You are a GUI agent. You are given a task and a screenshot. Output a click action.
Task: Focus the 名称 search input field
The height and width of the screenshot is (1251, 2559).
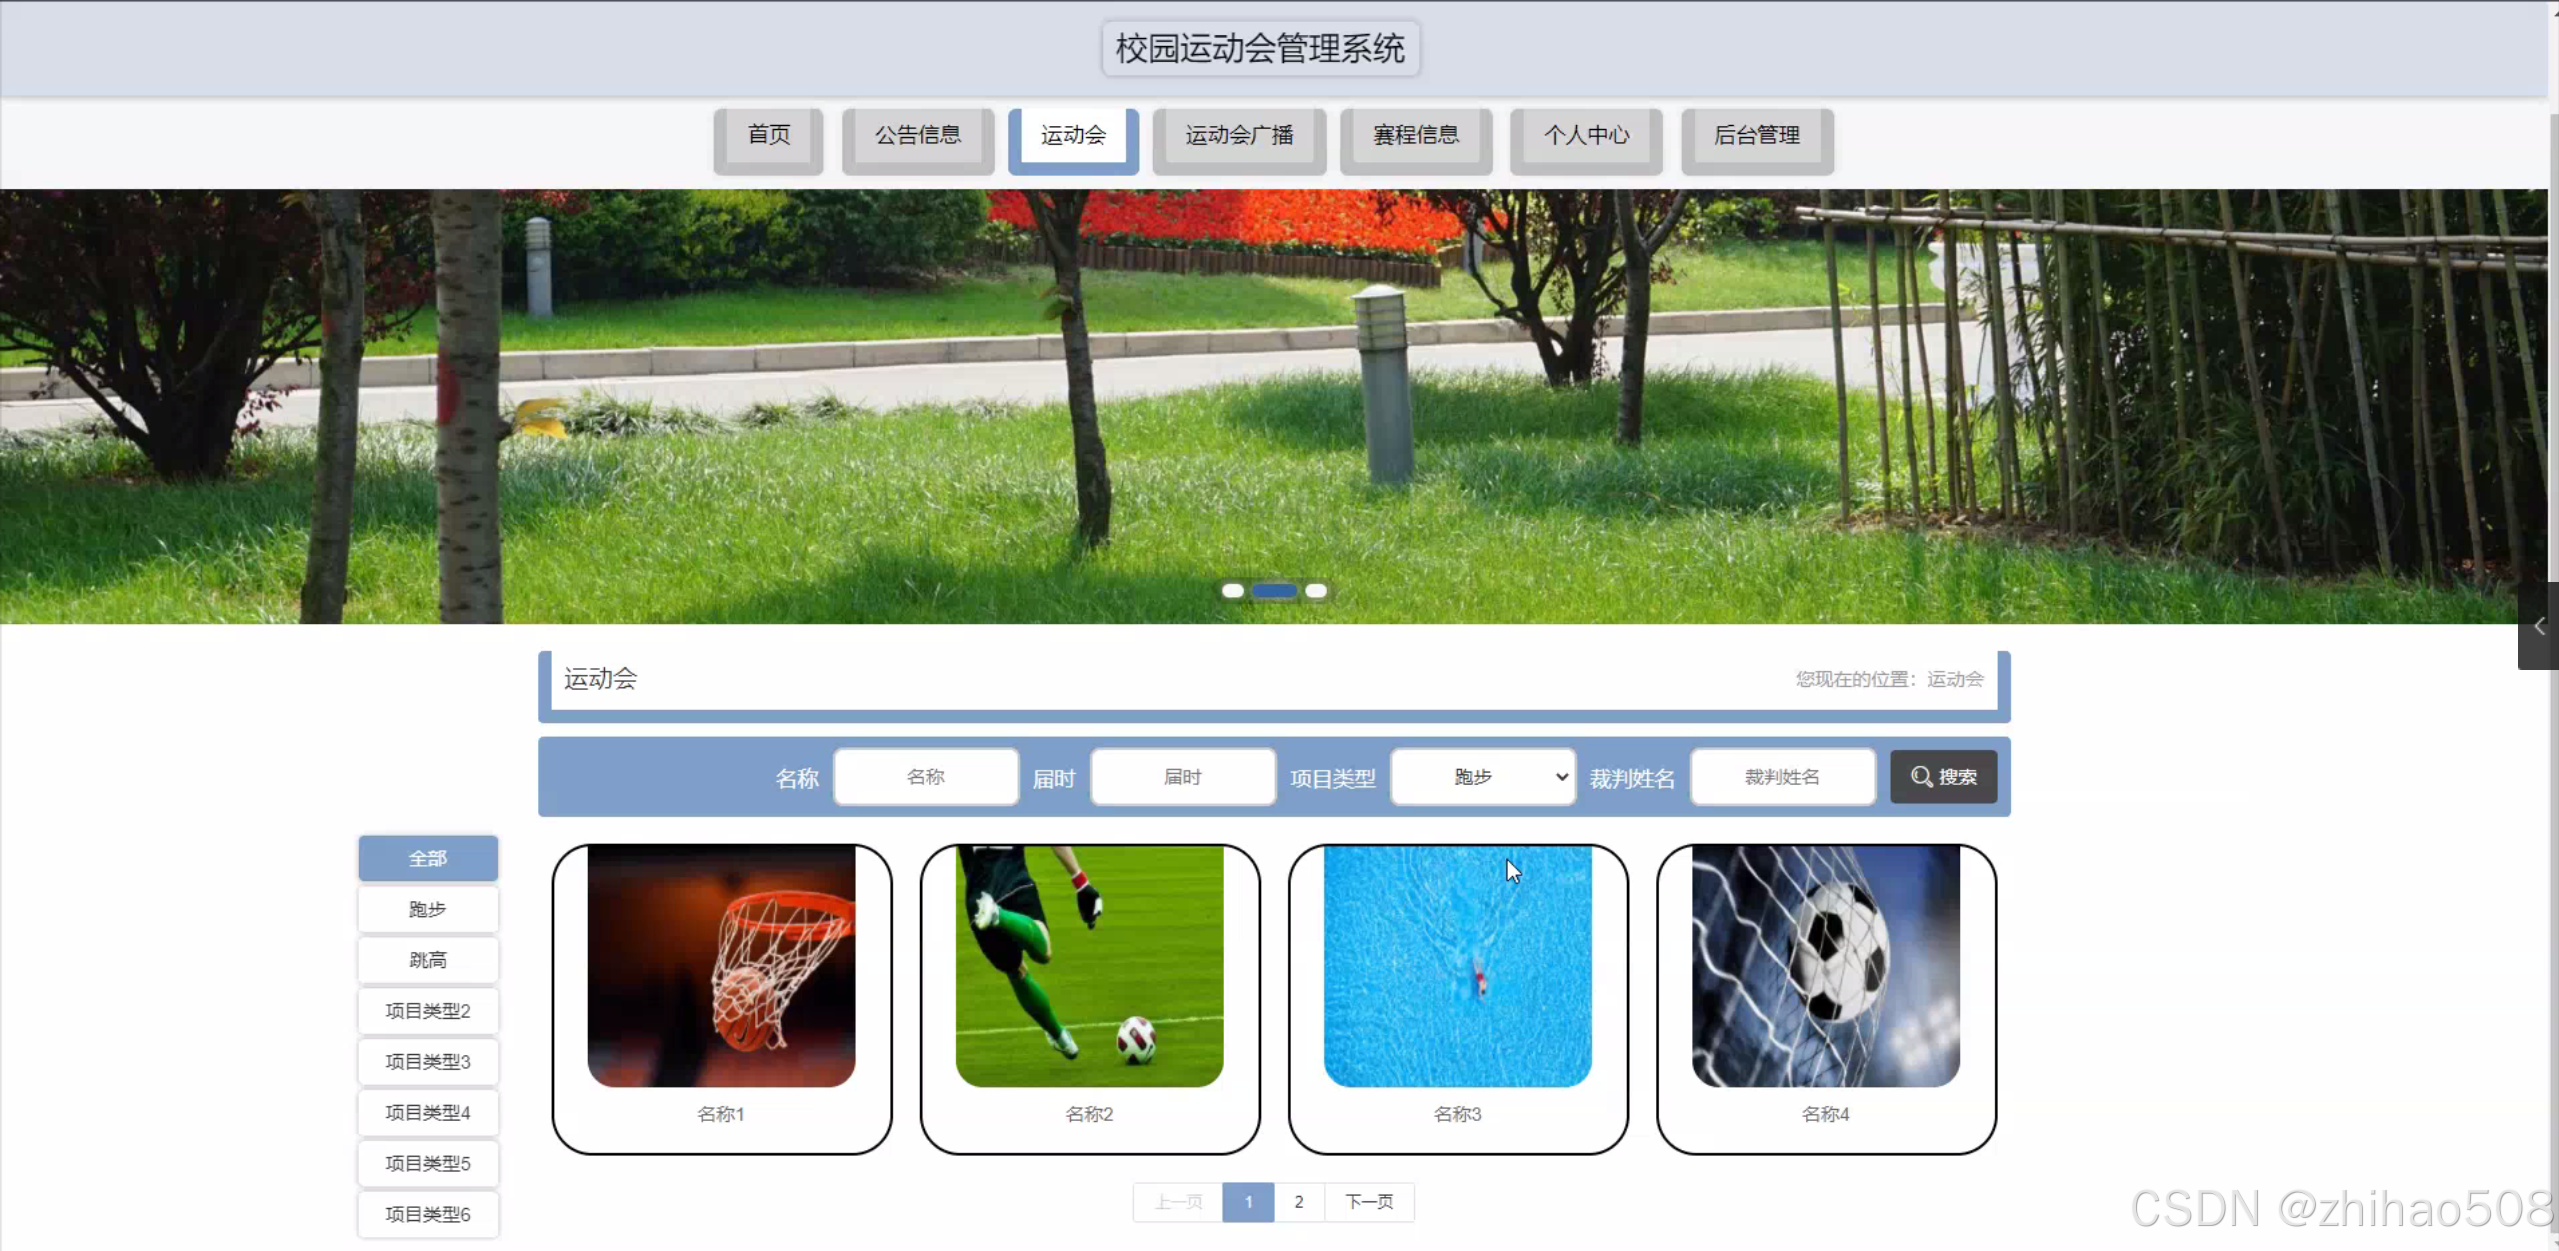(925, 777)
